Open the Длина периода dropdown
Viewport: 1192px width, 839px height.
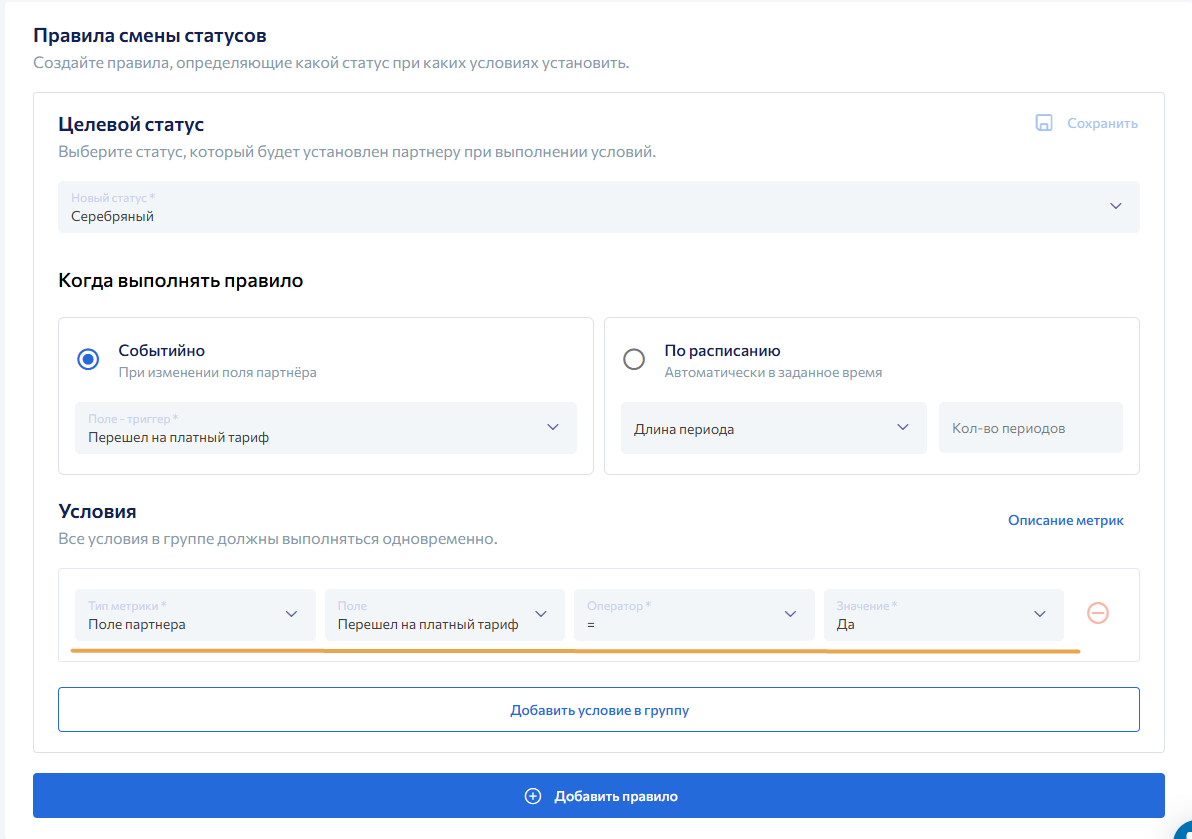click(x=773, y=428)
